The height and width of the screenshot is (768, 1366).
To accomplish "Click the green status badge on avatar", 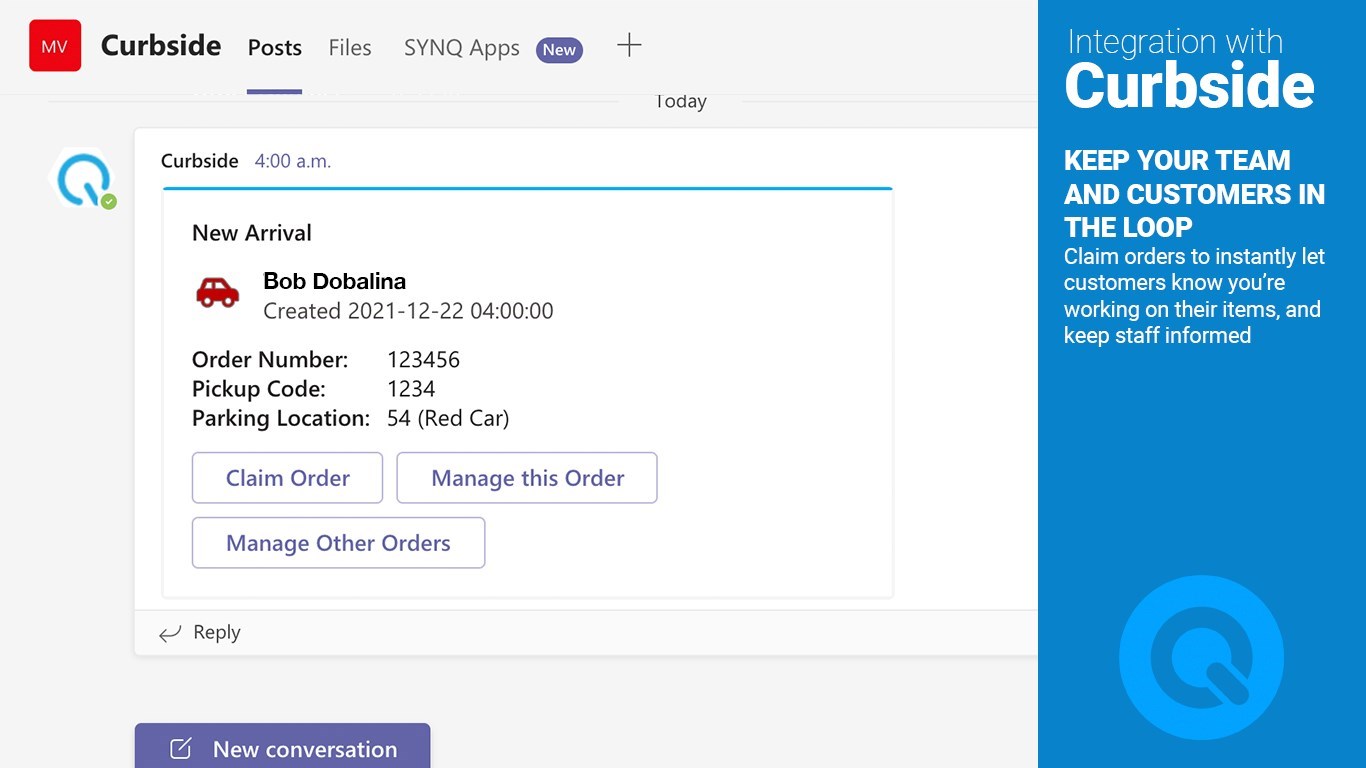I will (109, 202).
